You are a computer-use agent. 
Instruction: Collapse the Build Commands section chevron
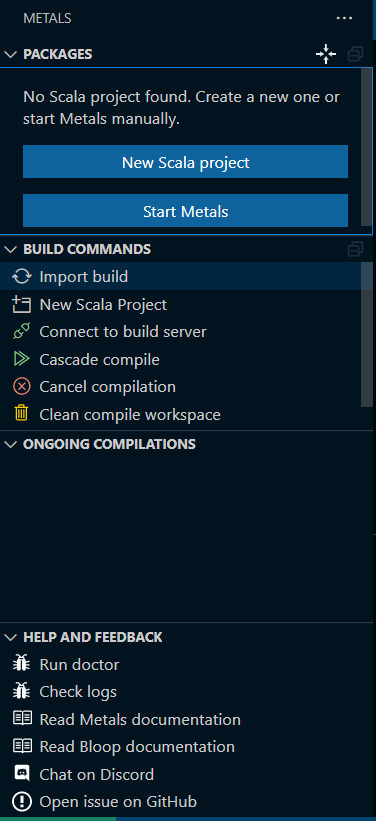pos(10,249)
